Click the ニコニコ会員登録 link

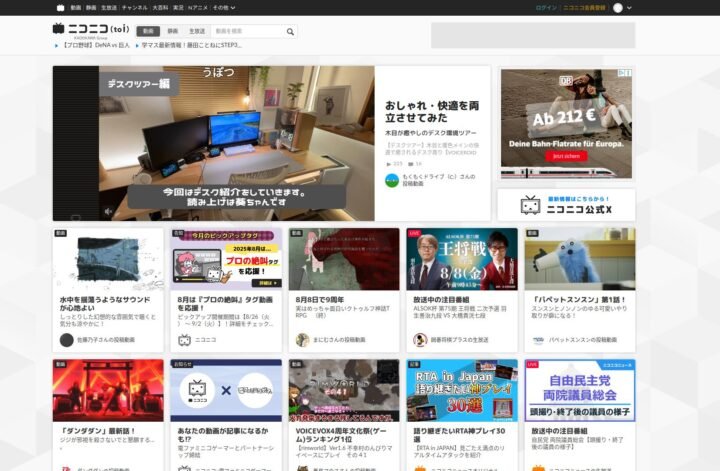coord(584,8)
